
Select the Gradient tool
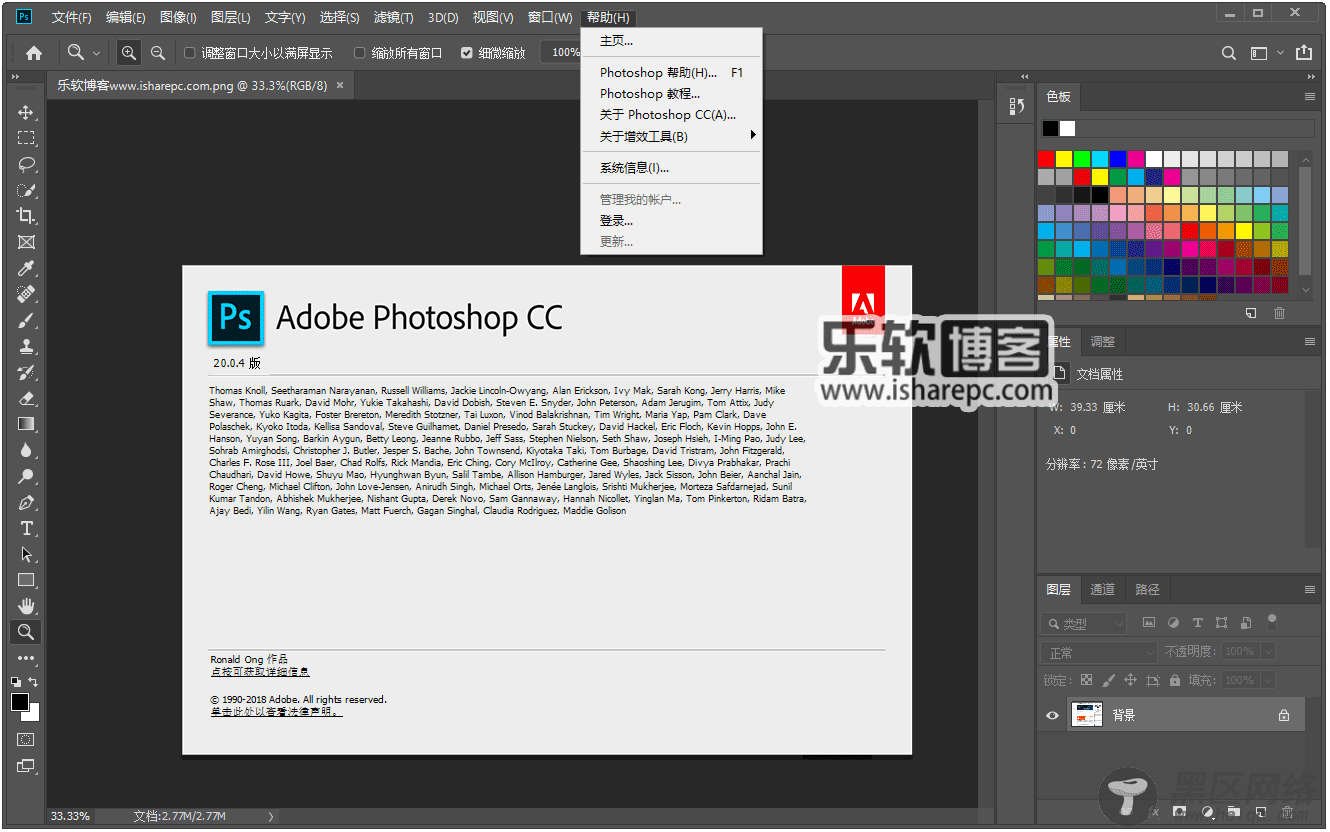pos(26,424)
